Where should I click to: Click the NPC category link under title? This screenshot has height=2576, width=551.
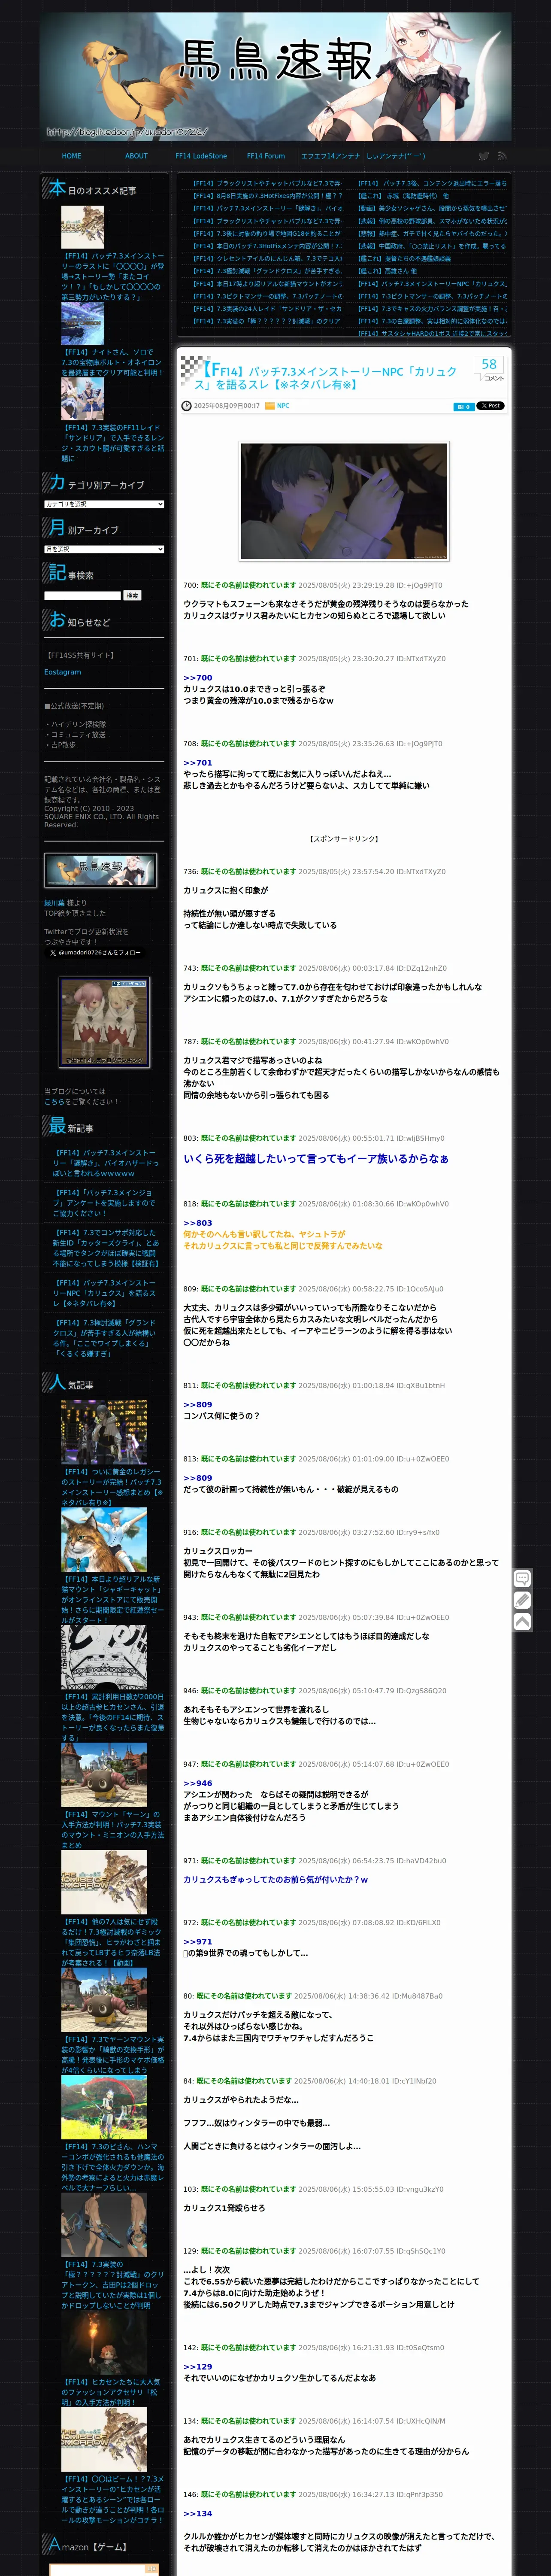[283, 406]
